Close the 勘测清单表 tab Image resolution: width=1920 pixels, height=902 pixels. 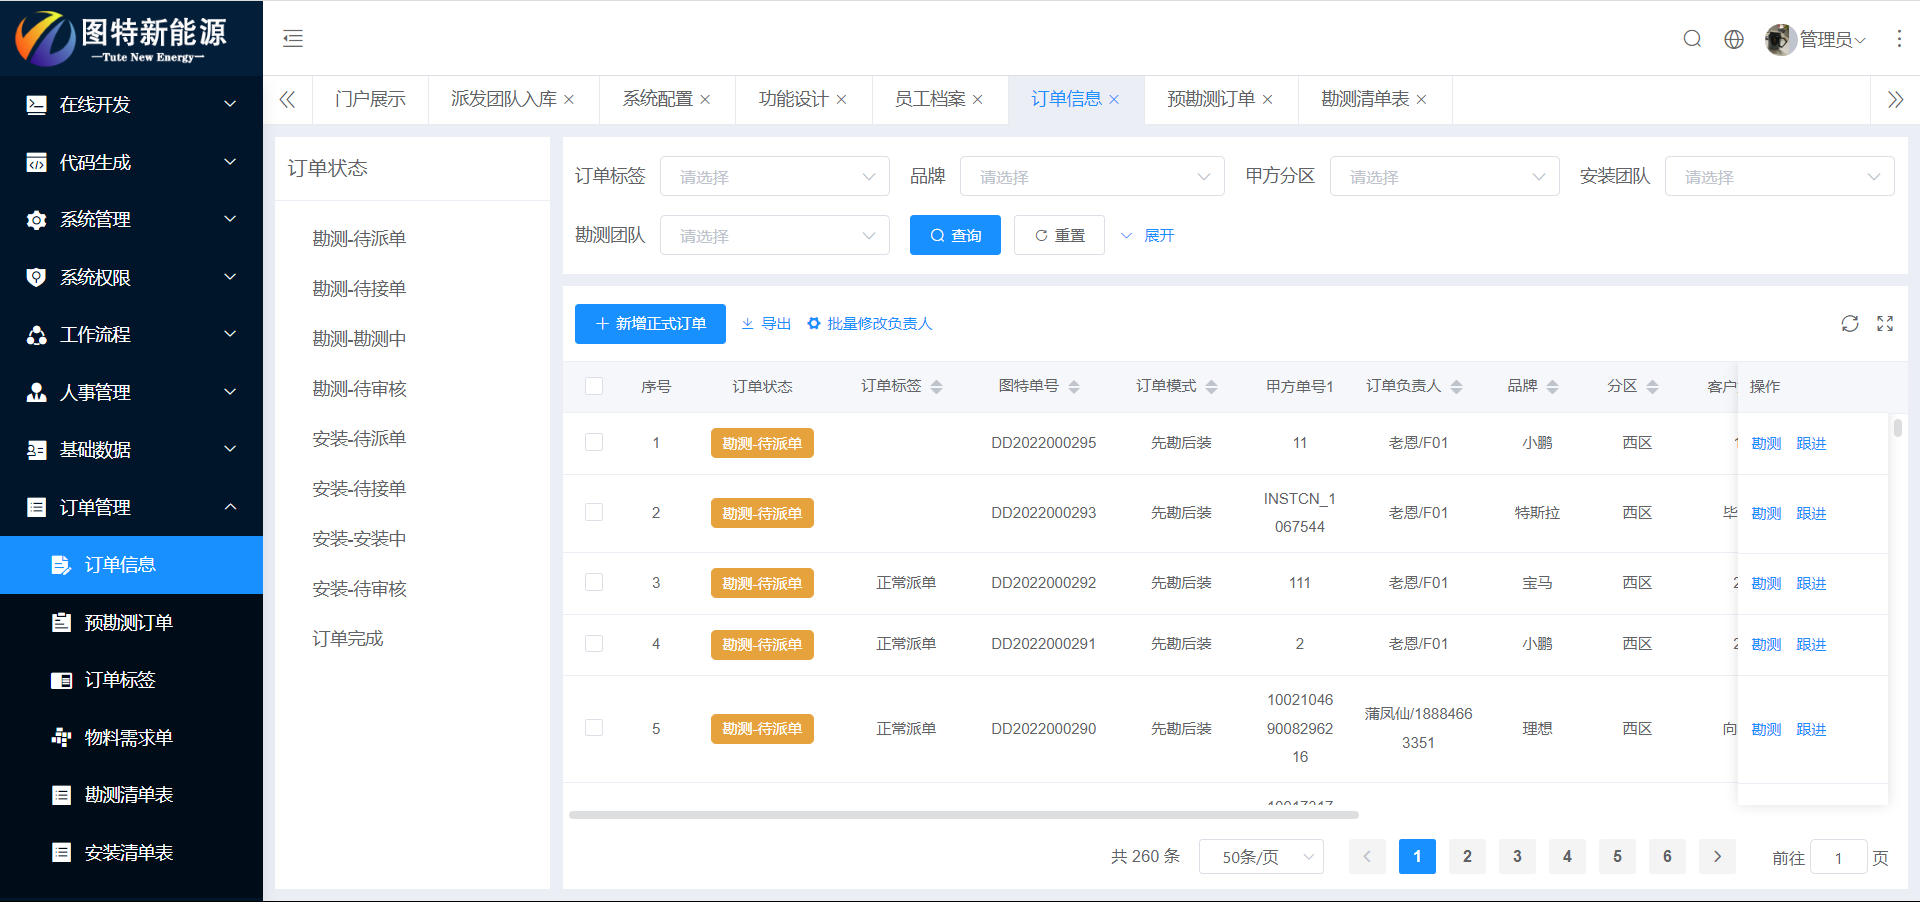(1421, 100)
